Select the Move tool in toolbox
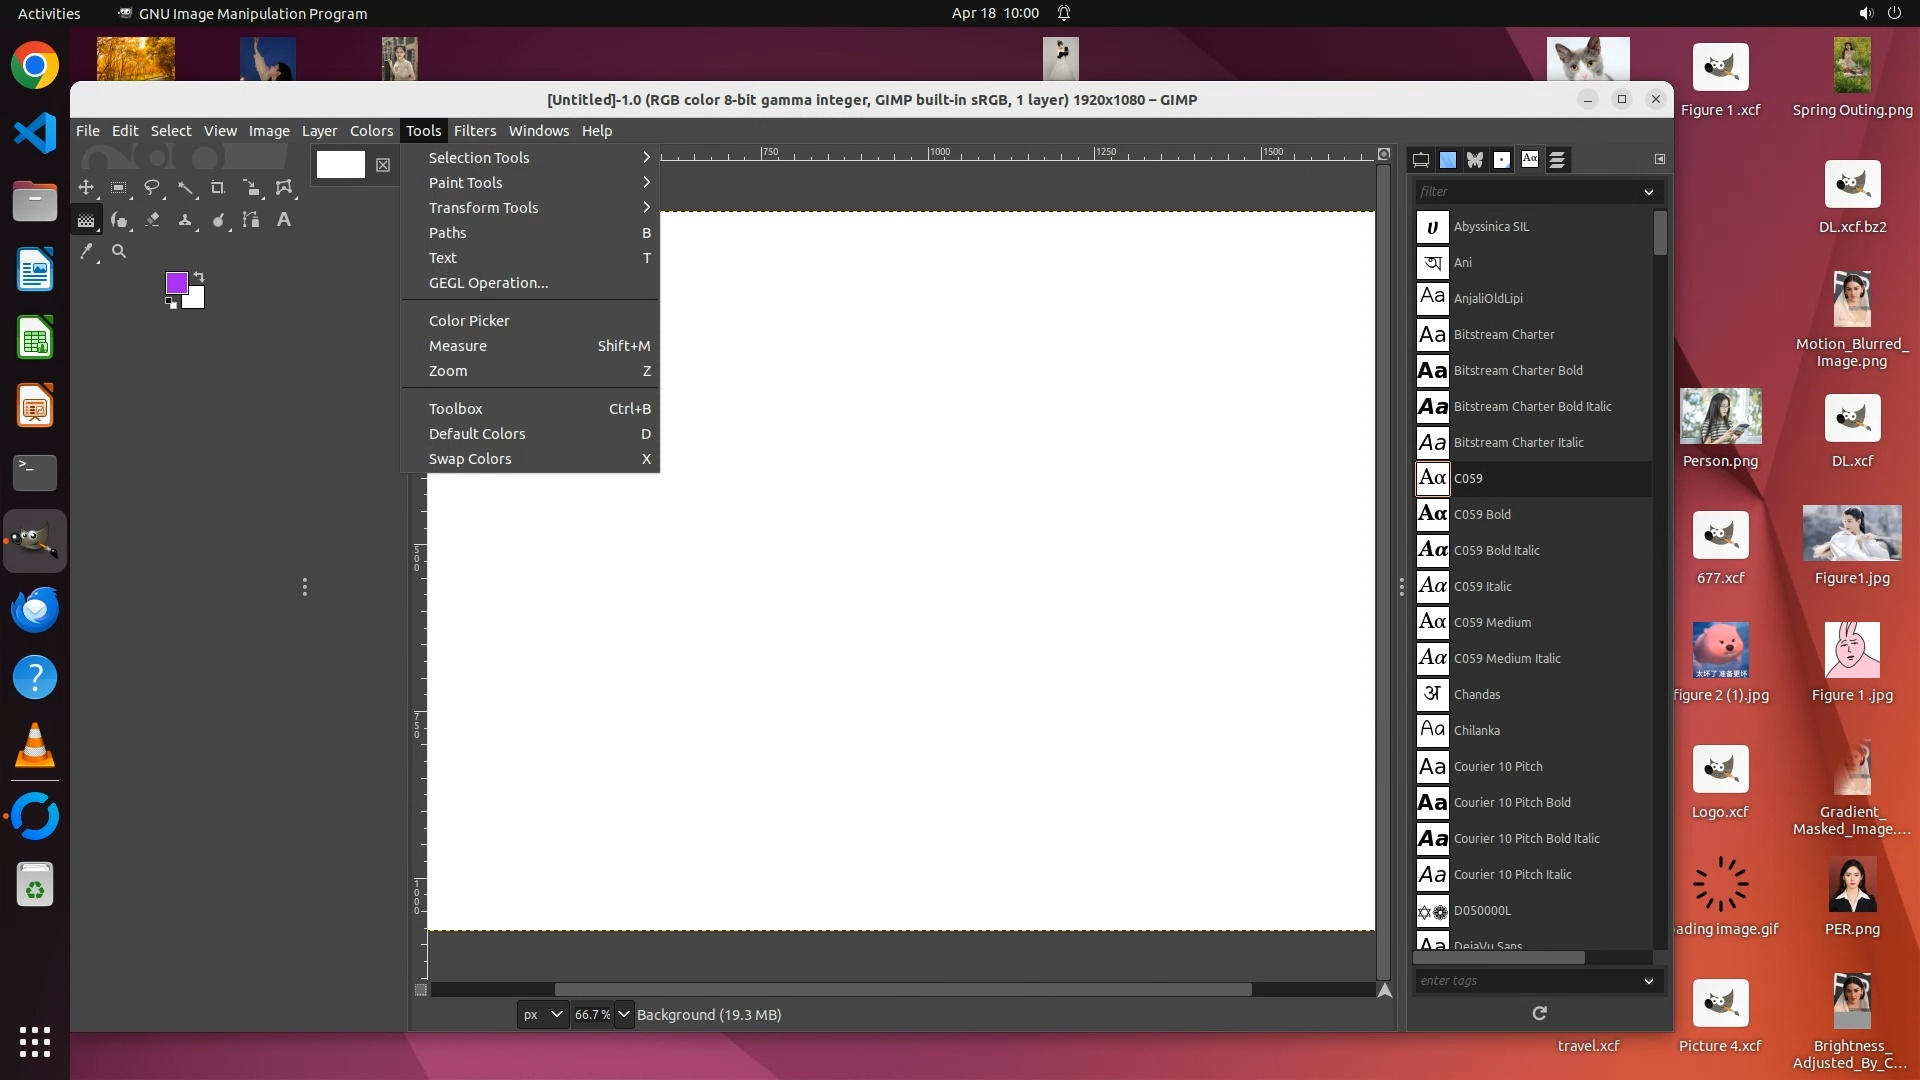 [x=86, y=187]
